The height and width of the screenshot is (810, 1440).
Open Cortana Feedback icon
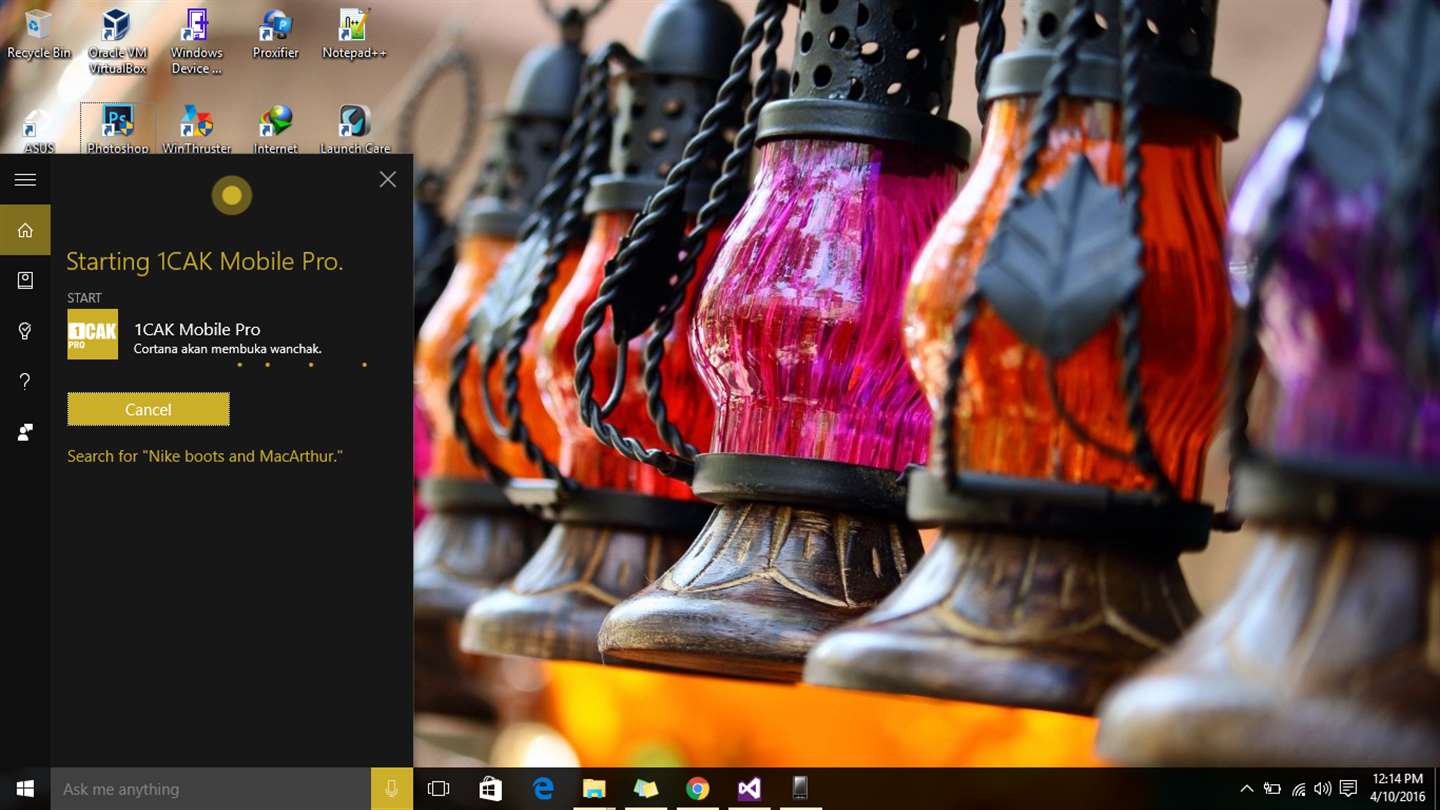pos(25,432)
